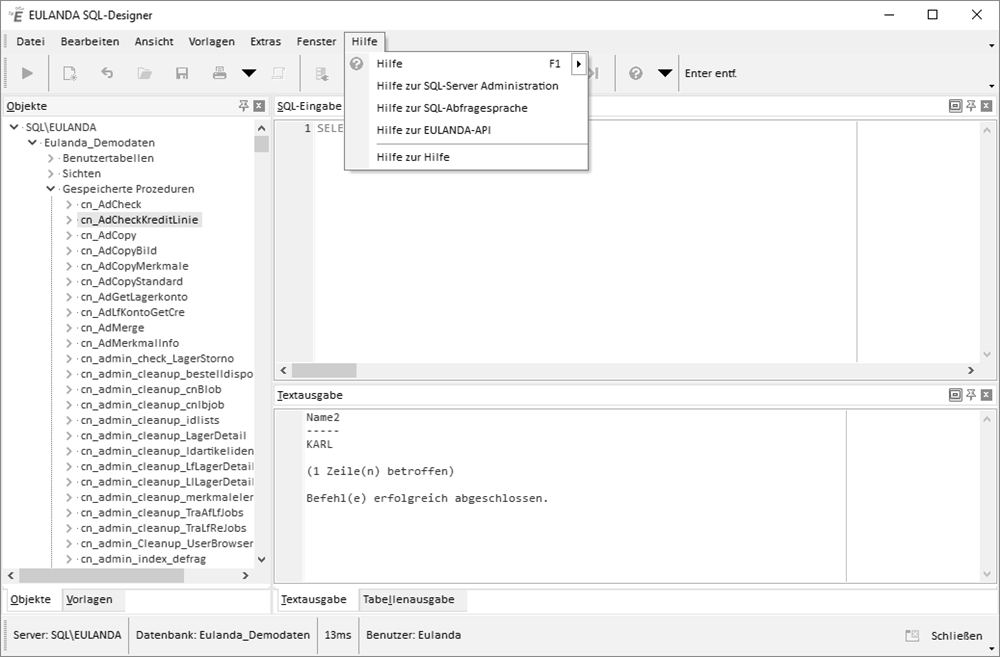The height and width of the screenshot is (657, 1000).
Task: Click the Open folder toolbar icon
Action: pyautogui.click(x=145, y=73)
